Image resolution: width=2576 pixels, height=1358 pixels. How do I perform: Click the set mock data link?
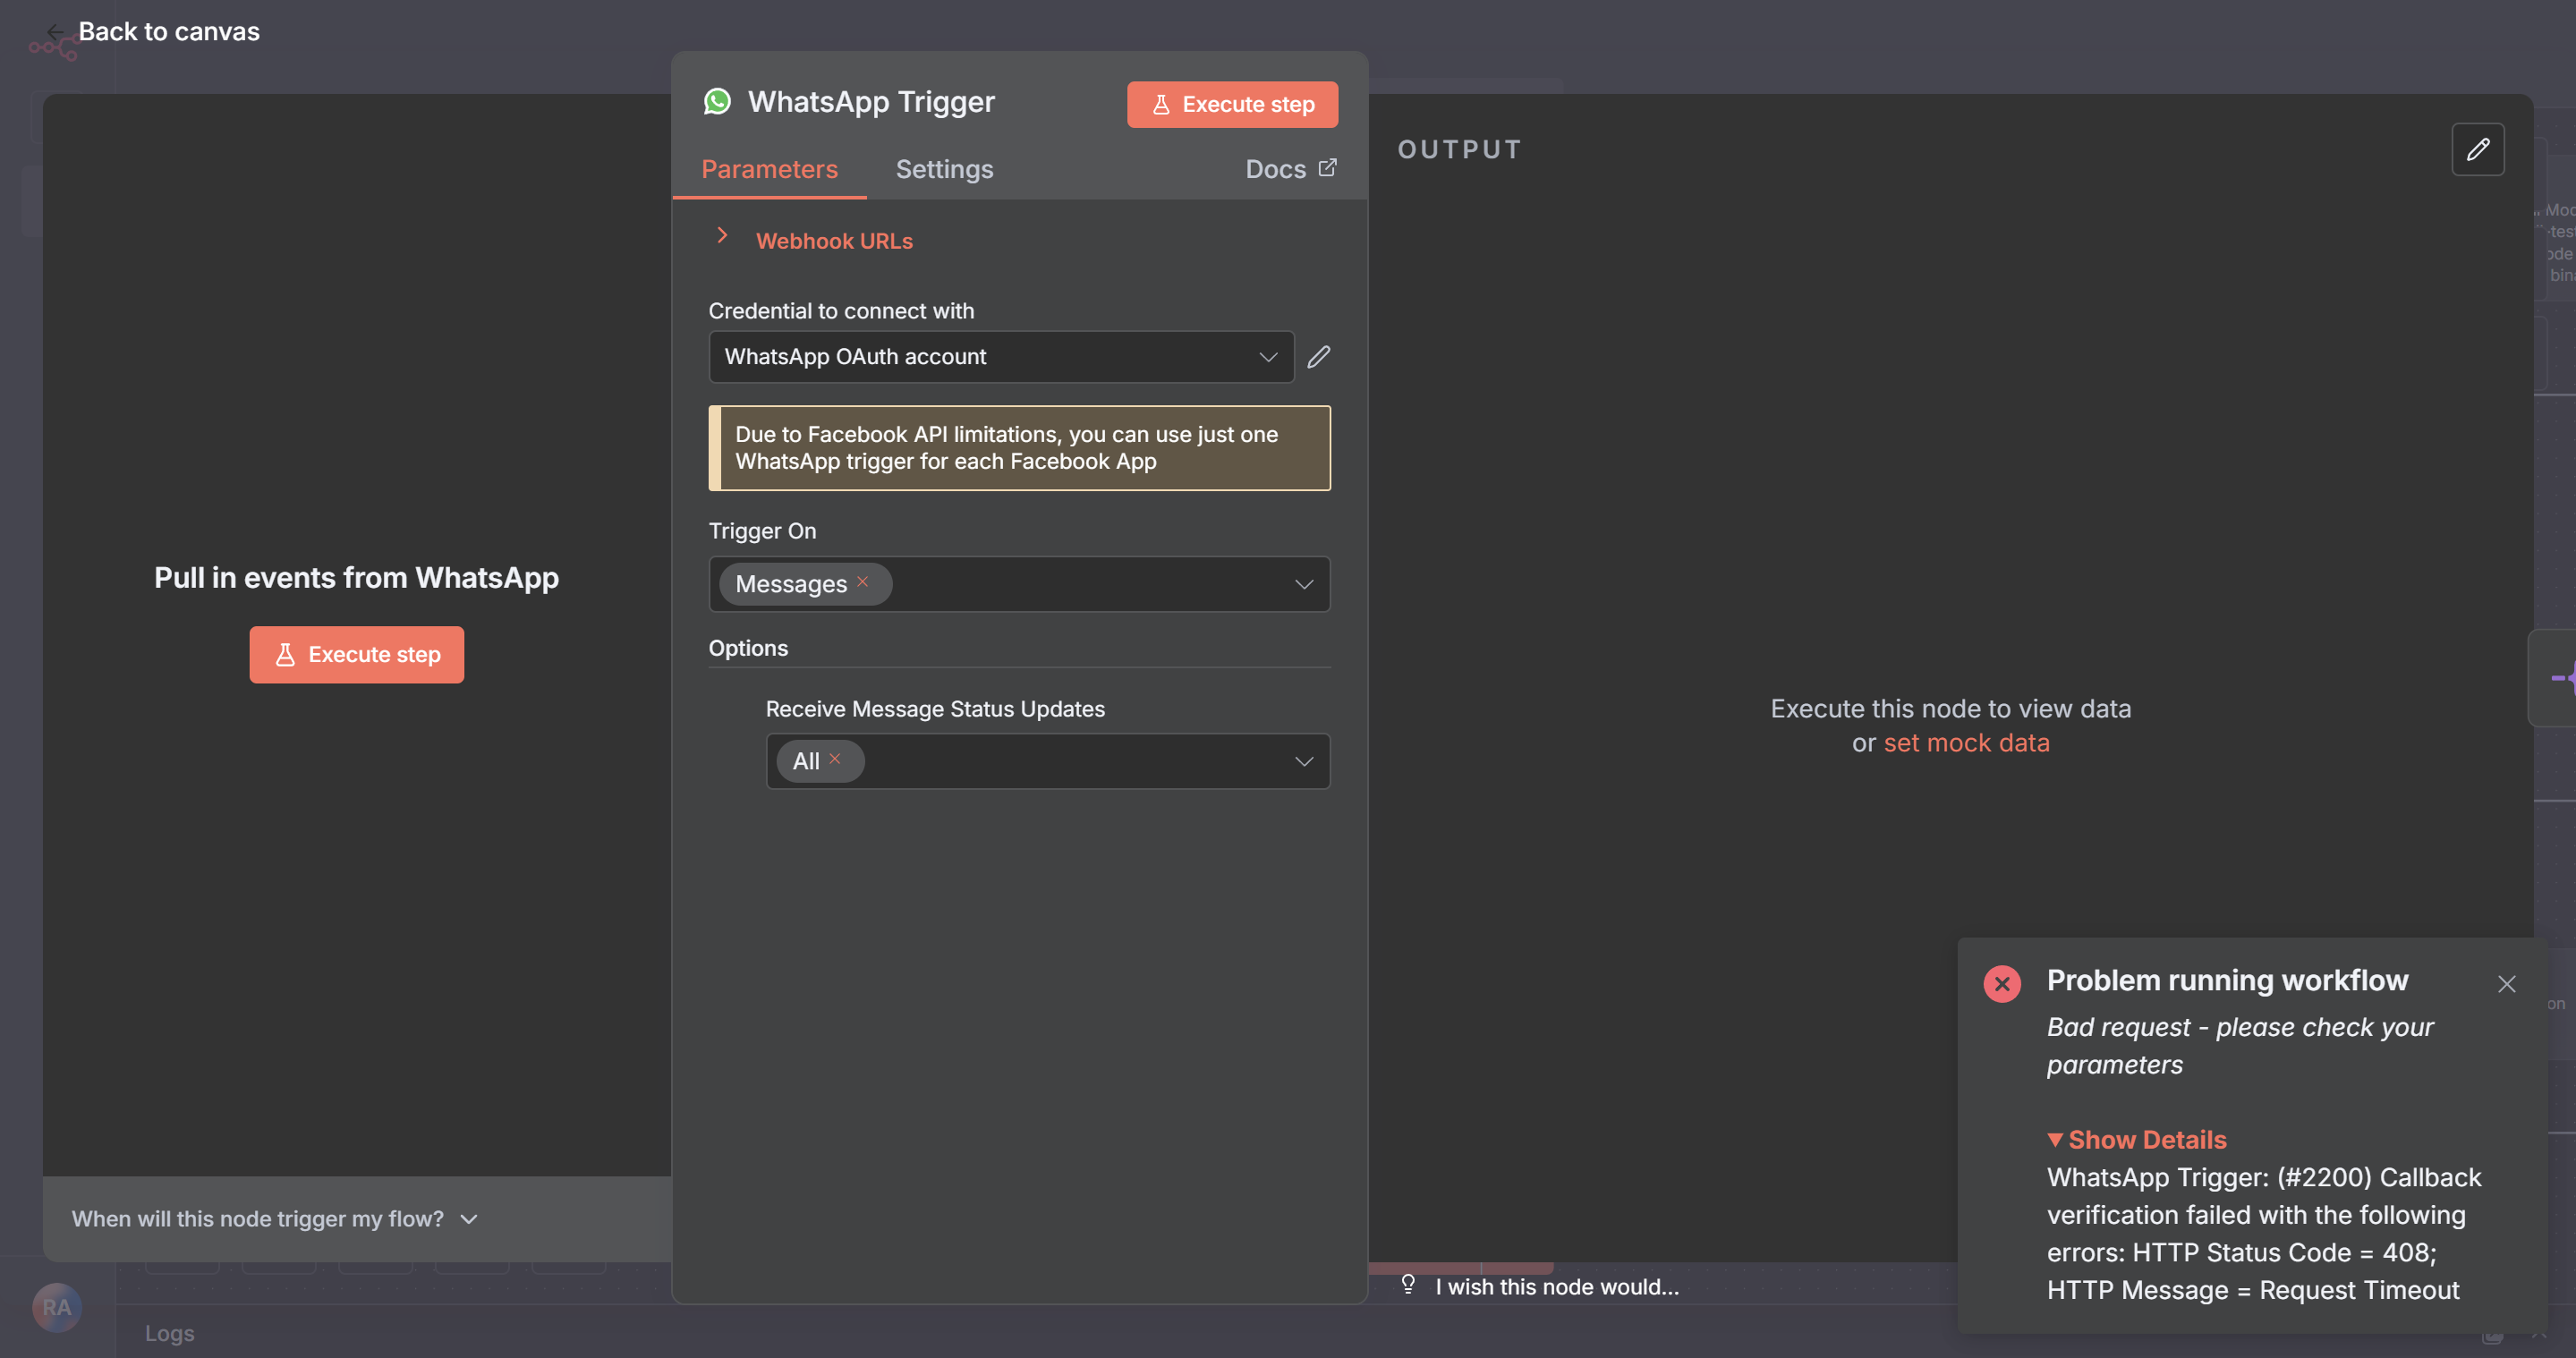(x=1966, y=742)
